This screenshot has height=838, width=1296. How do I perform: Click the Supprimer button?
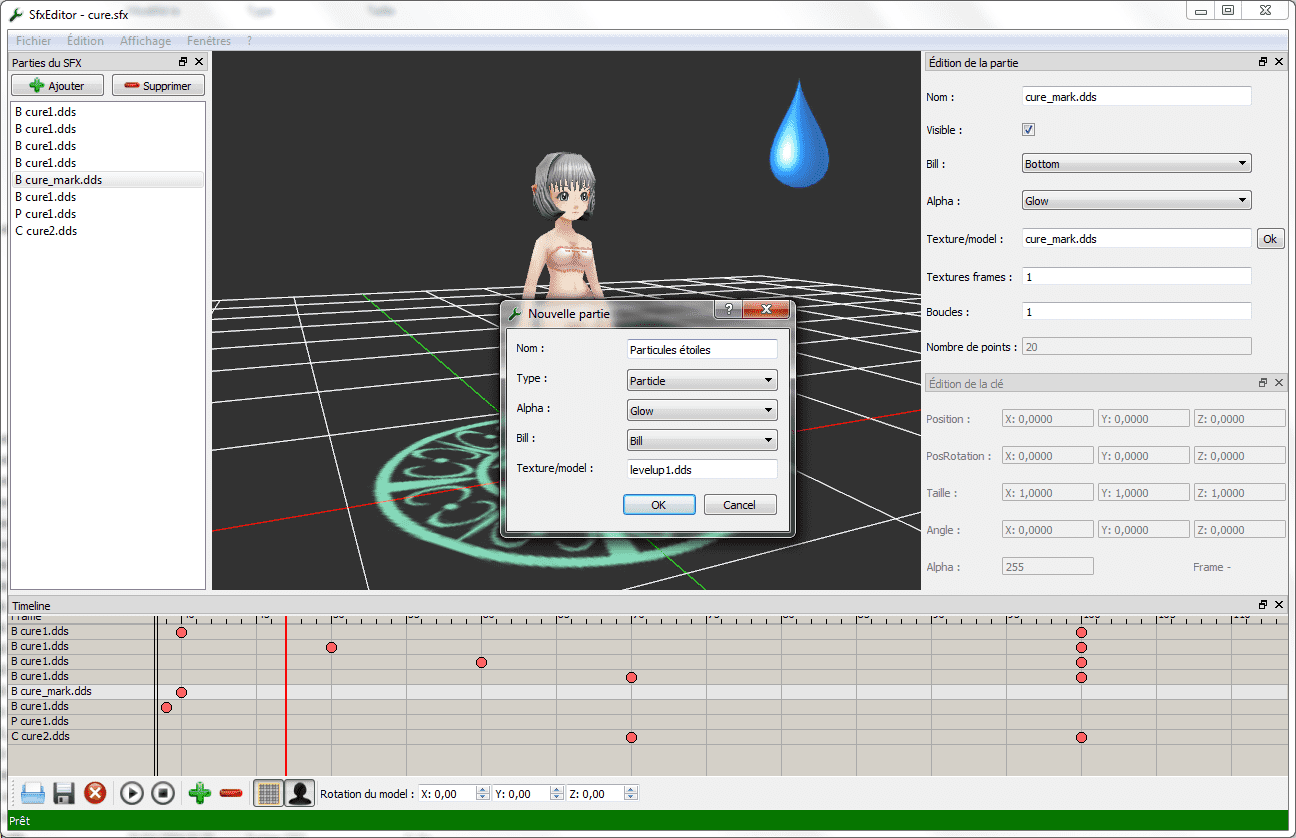click(158, 86)
